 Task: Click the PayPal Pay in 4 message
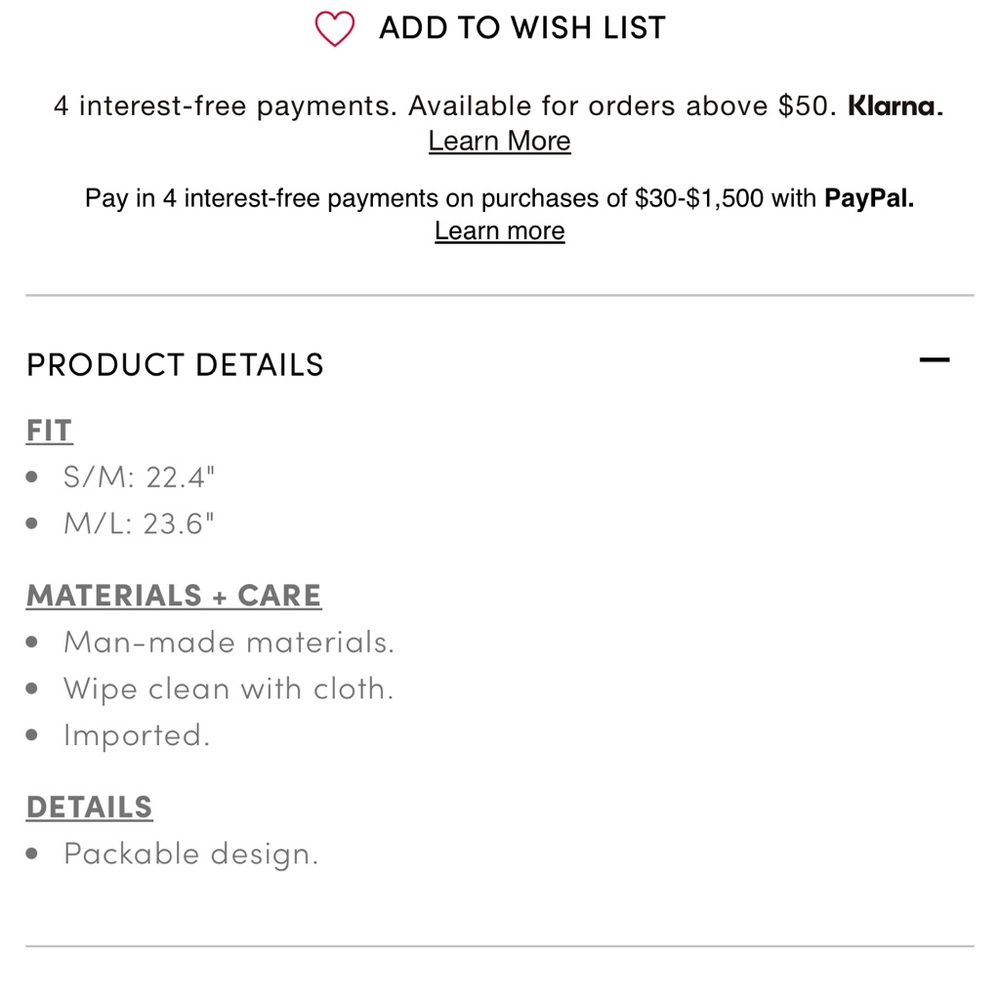[499, 198]
